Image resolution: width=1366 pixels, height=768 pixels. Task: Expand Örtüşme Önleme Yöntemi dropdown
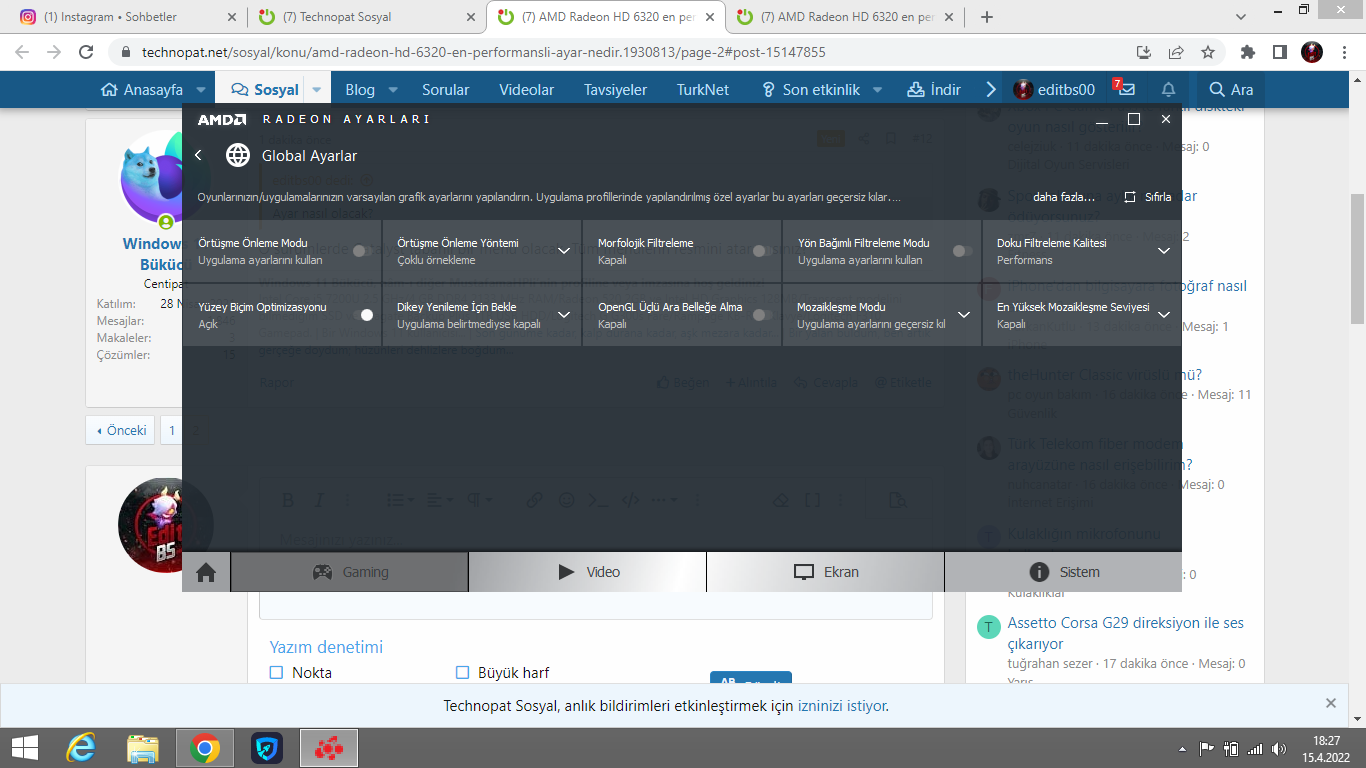tap(564, 251)
